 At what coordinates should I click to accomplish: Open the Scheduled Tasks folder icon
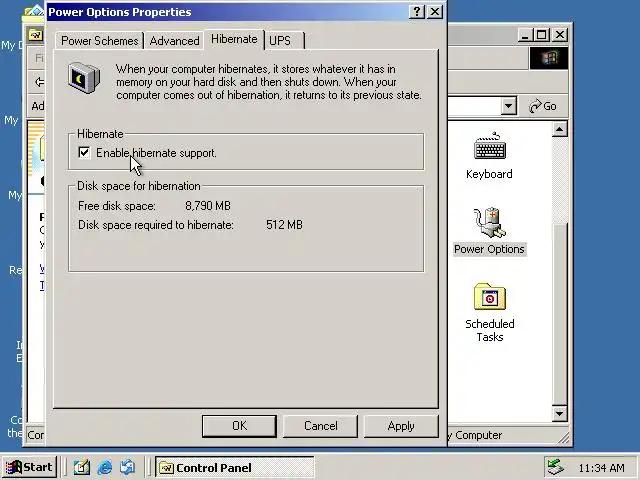489,313
